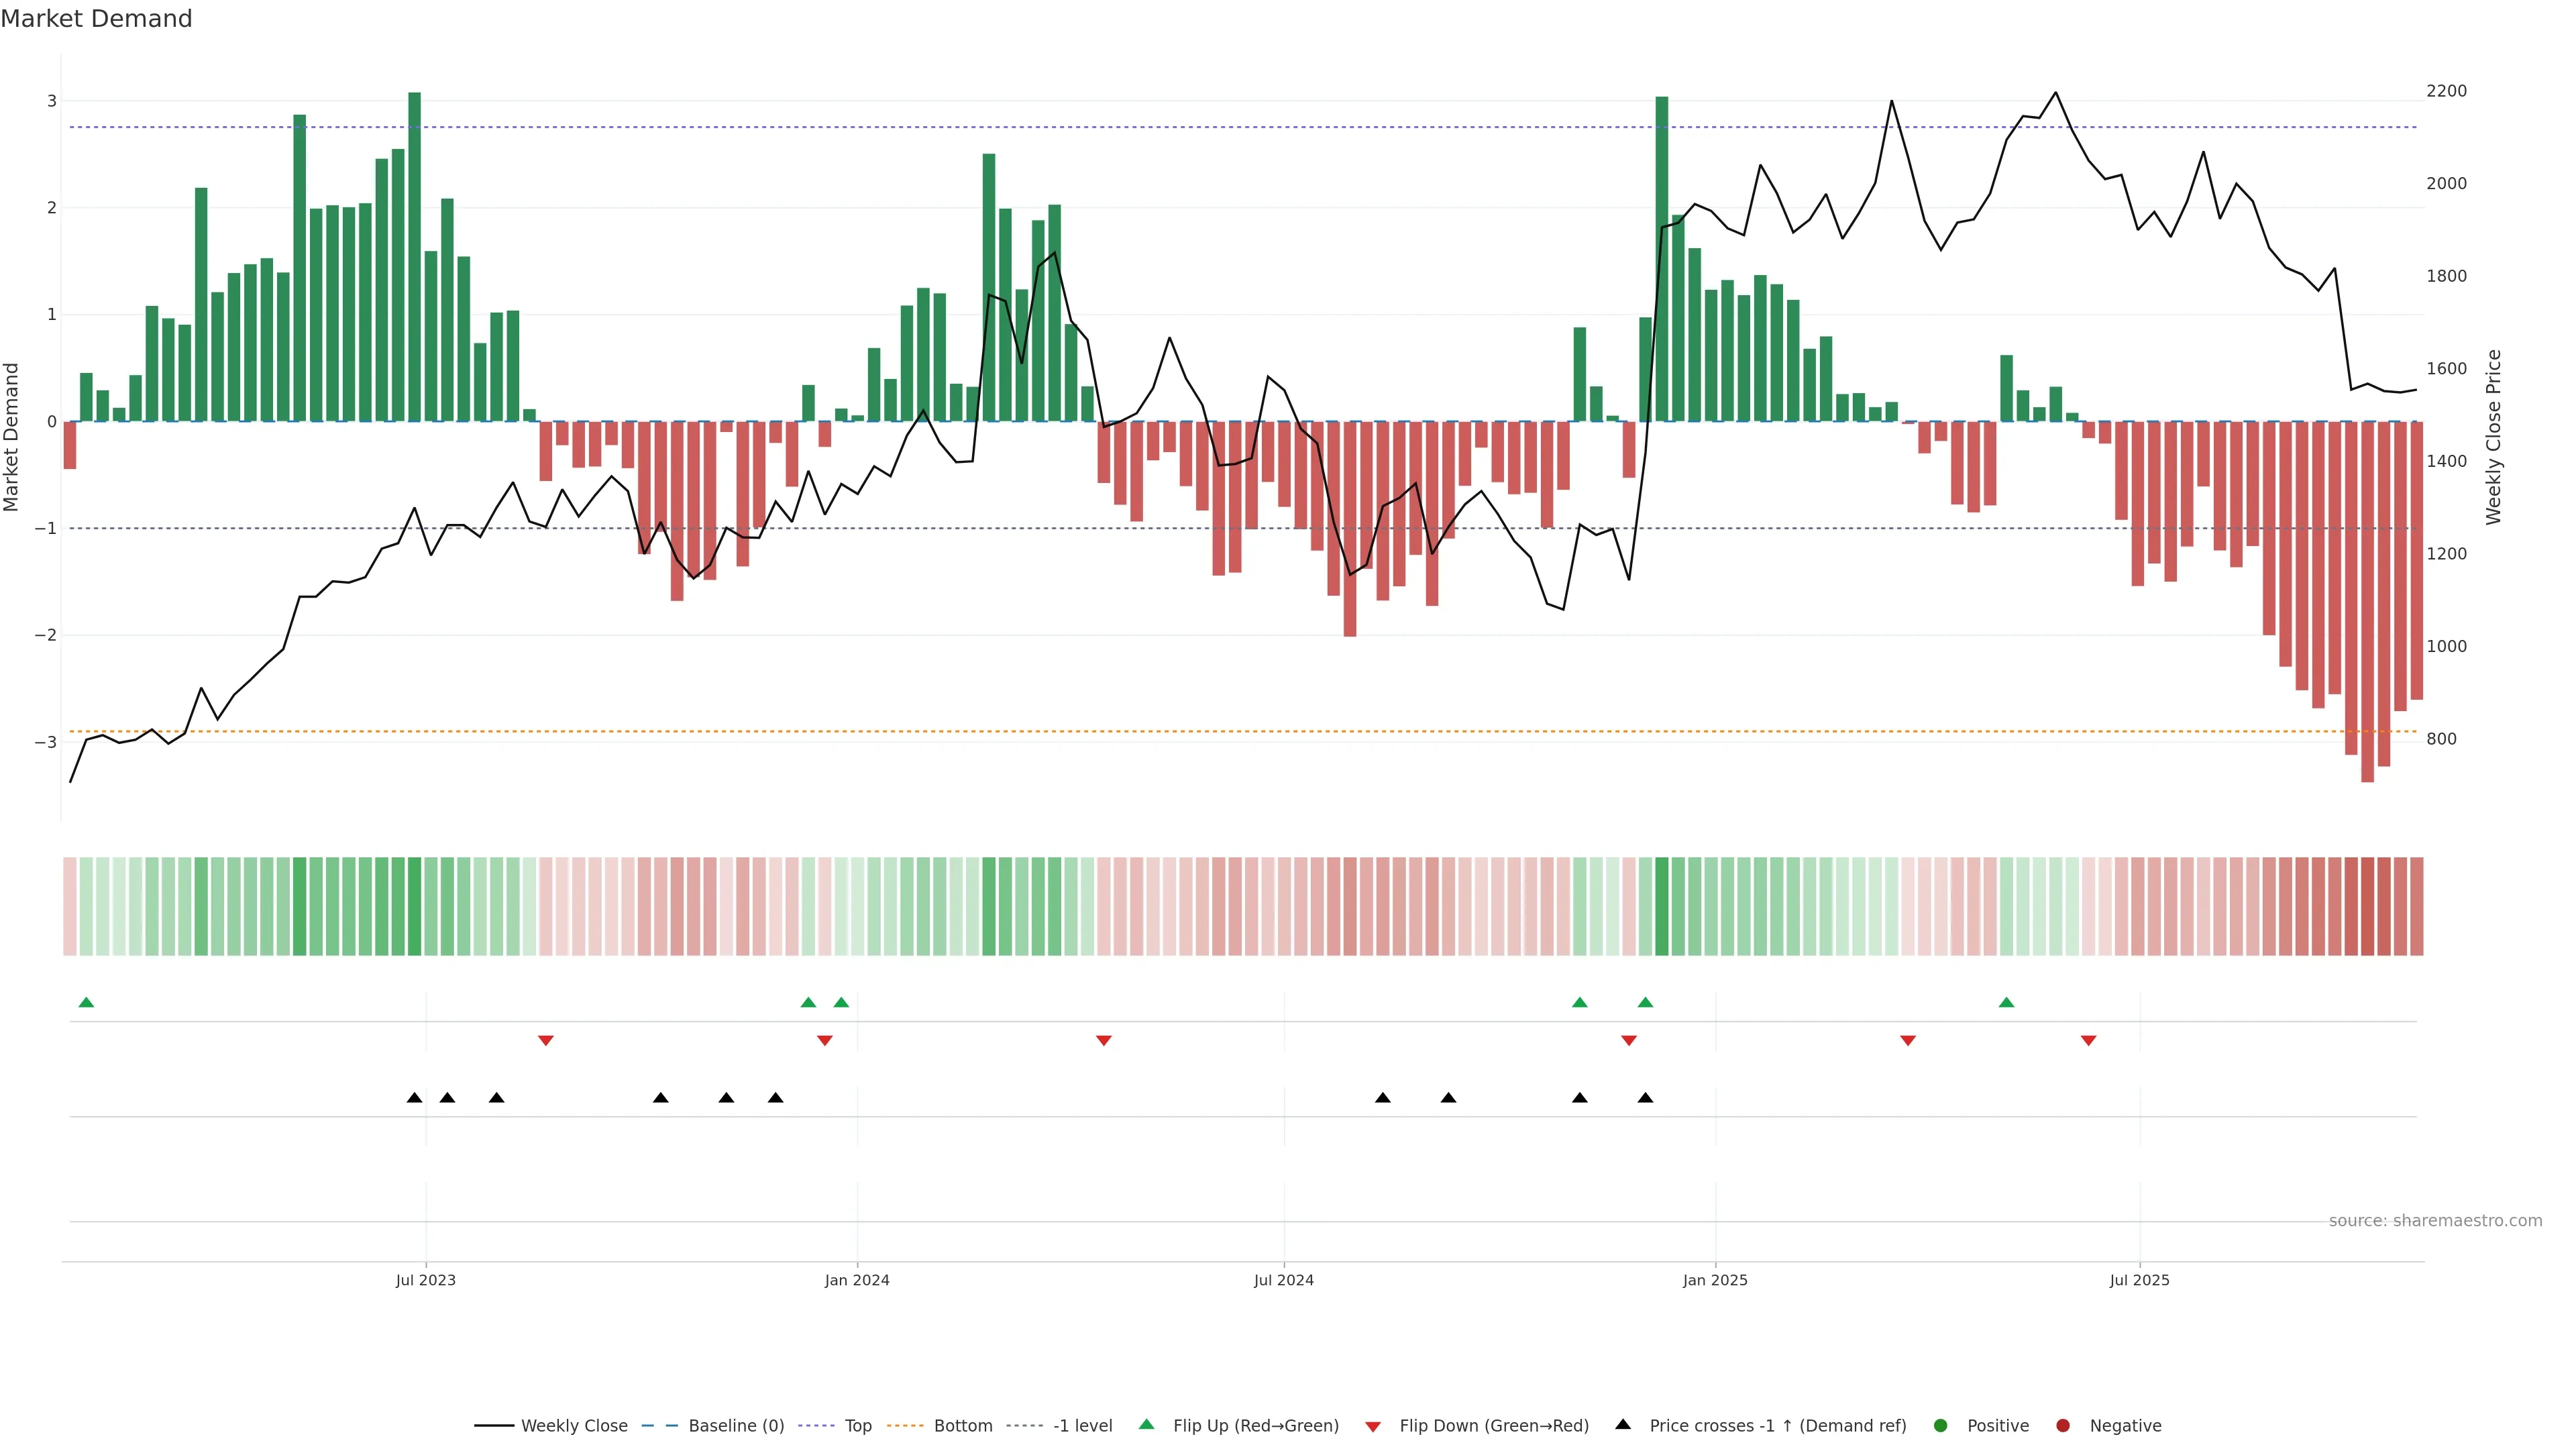Click the Jul 2023 axis label
Image resolution: width=2576 pixels, height=1449 pixels.
point(425,1280)
